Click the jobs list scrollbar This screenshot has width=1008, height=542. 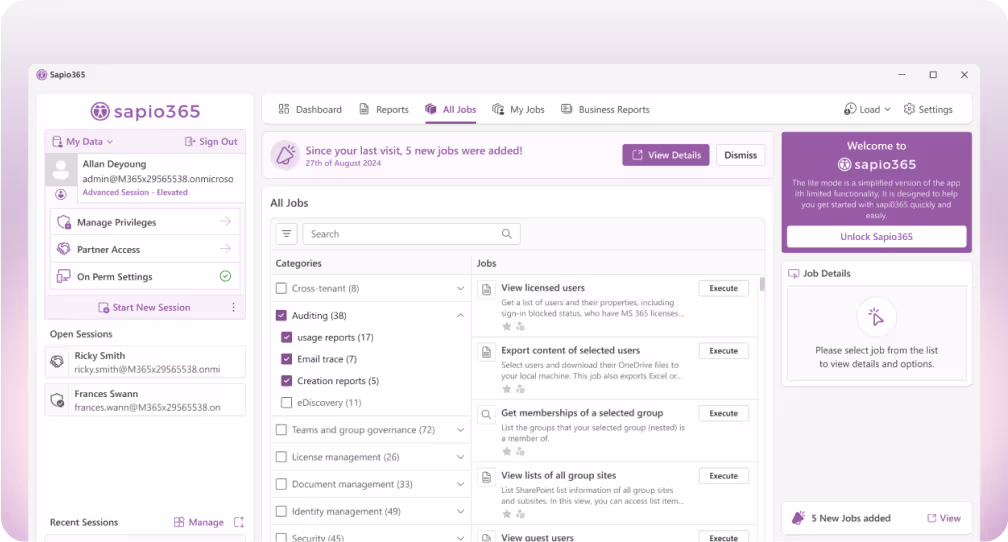pyautogui.click(x=762, y=284)
